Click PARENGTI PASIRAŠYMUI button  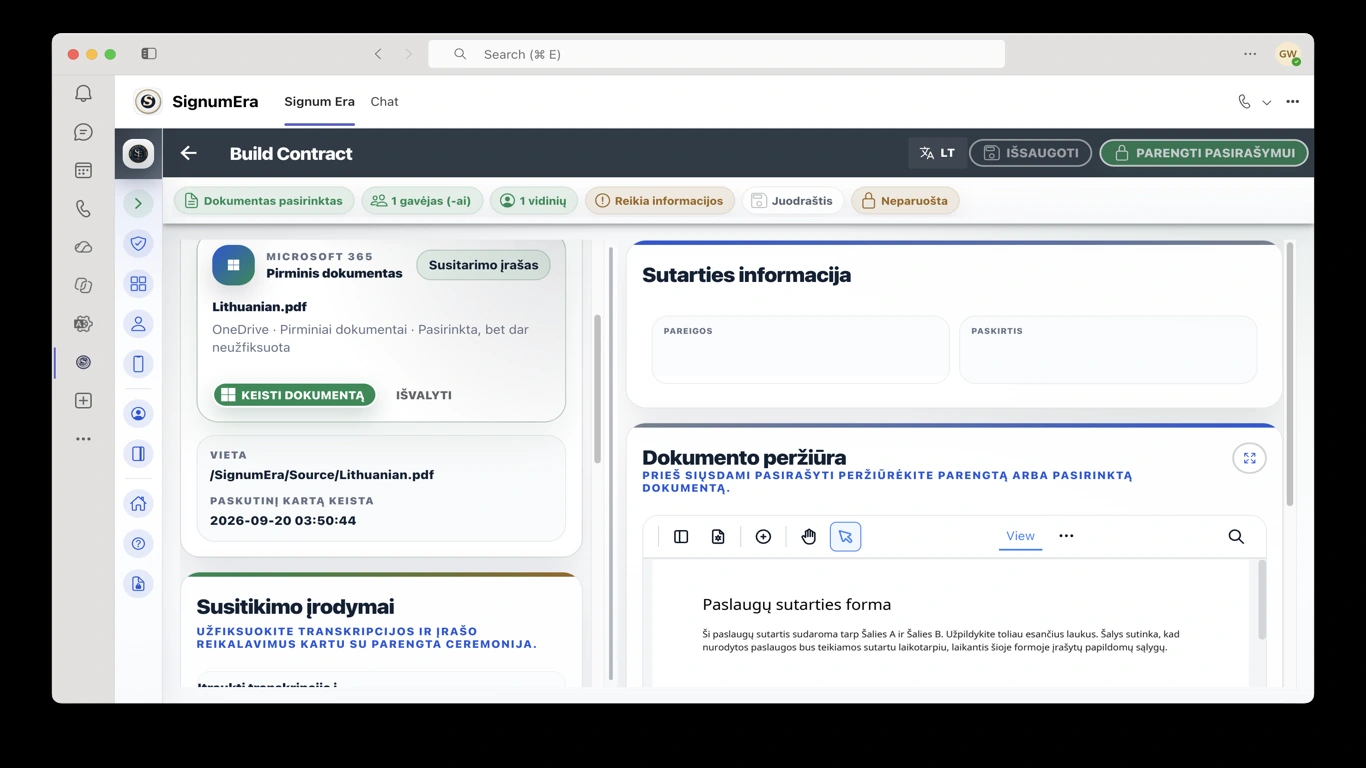(1204, 153)
